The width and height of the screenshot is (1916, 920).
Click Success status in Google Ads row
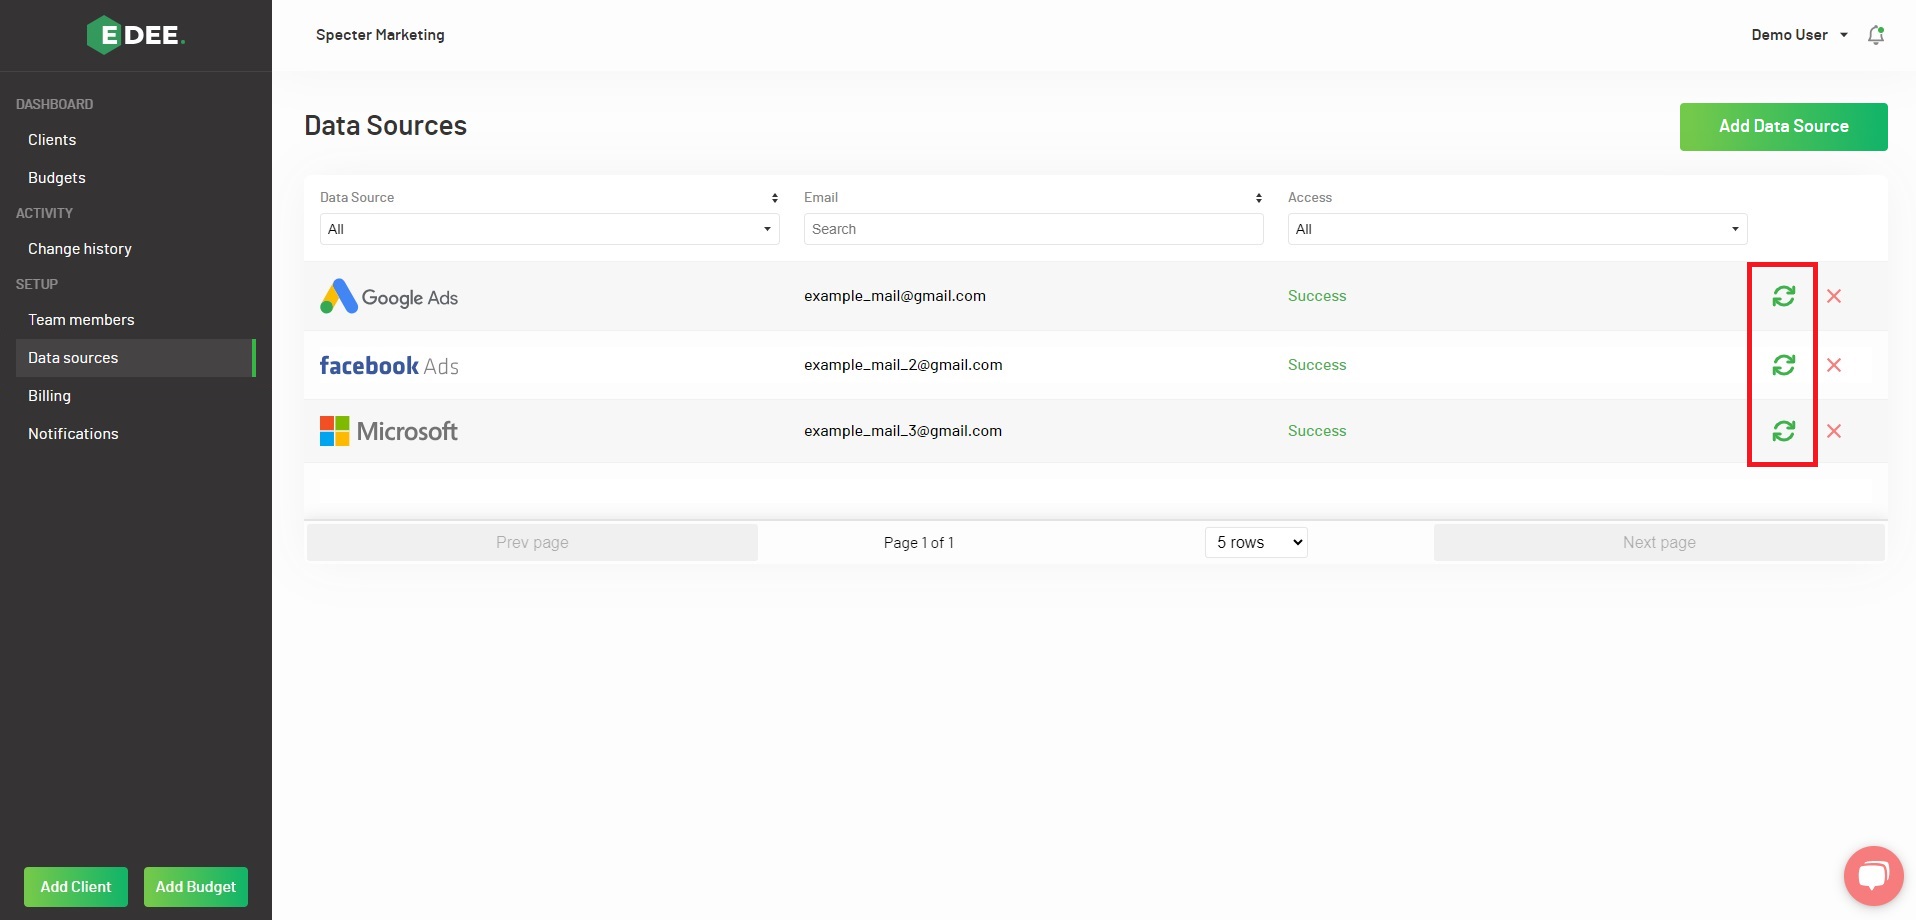point(1317,296)
